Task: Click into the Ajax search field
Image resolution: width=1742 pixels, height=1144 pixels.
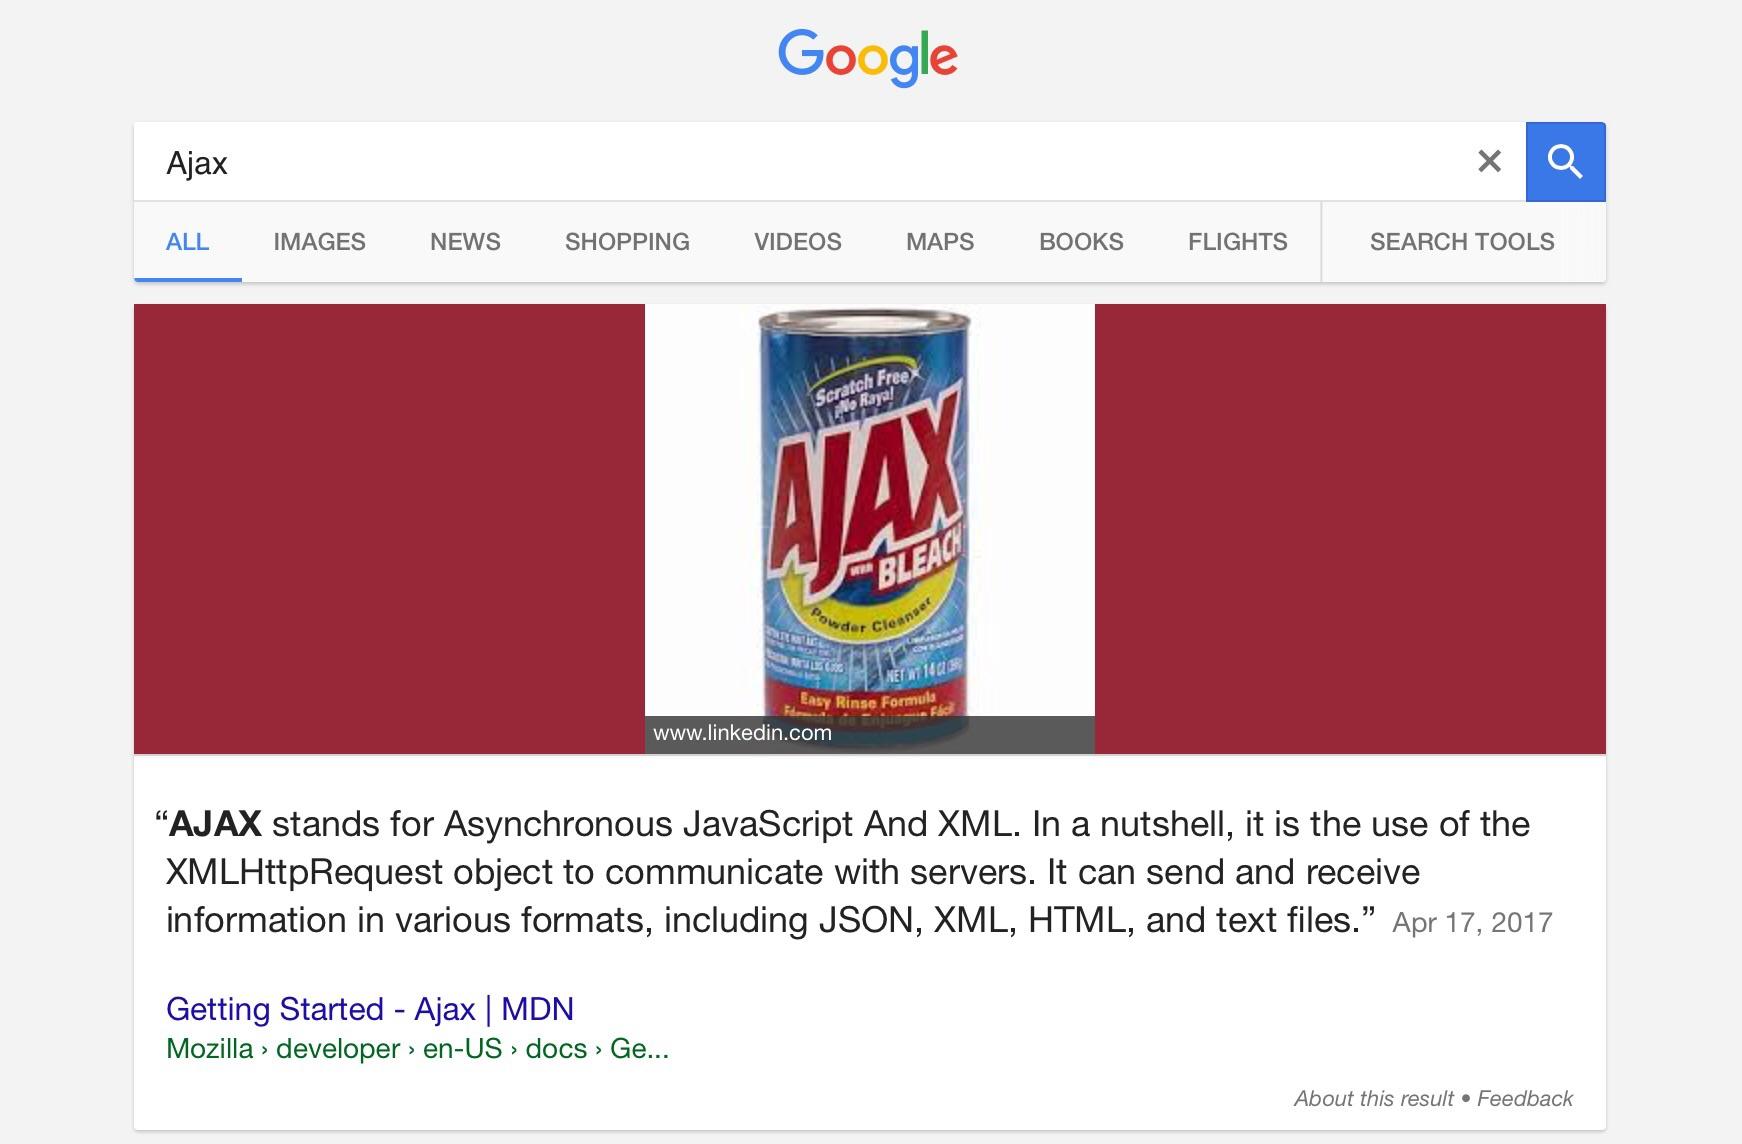Action: click(800, 162)
